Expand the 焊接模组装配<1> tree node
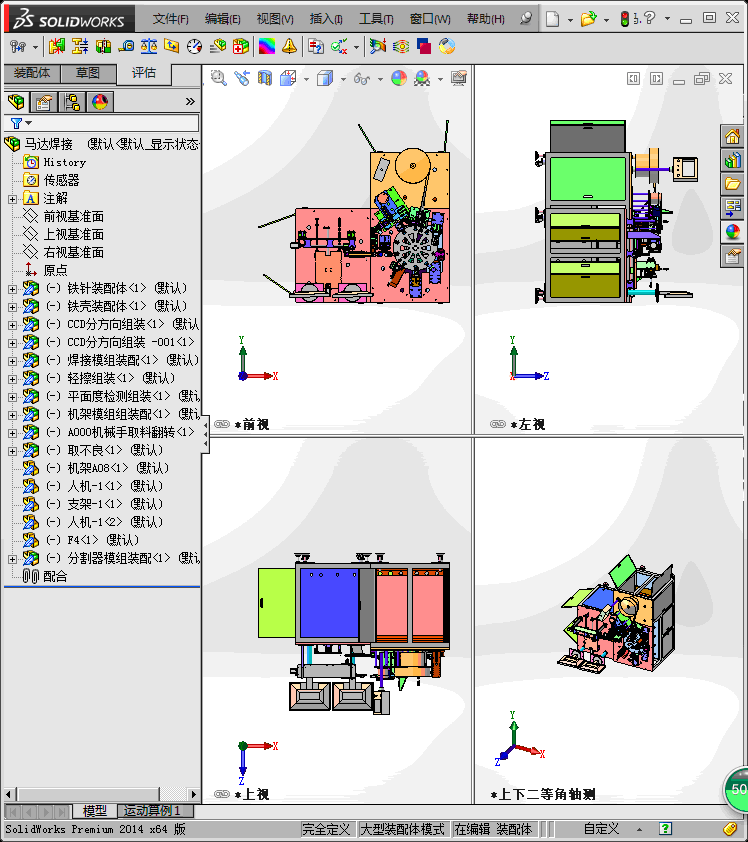 (12, 361)
